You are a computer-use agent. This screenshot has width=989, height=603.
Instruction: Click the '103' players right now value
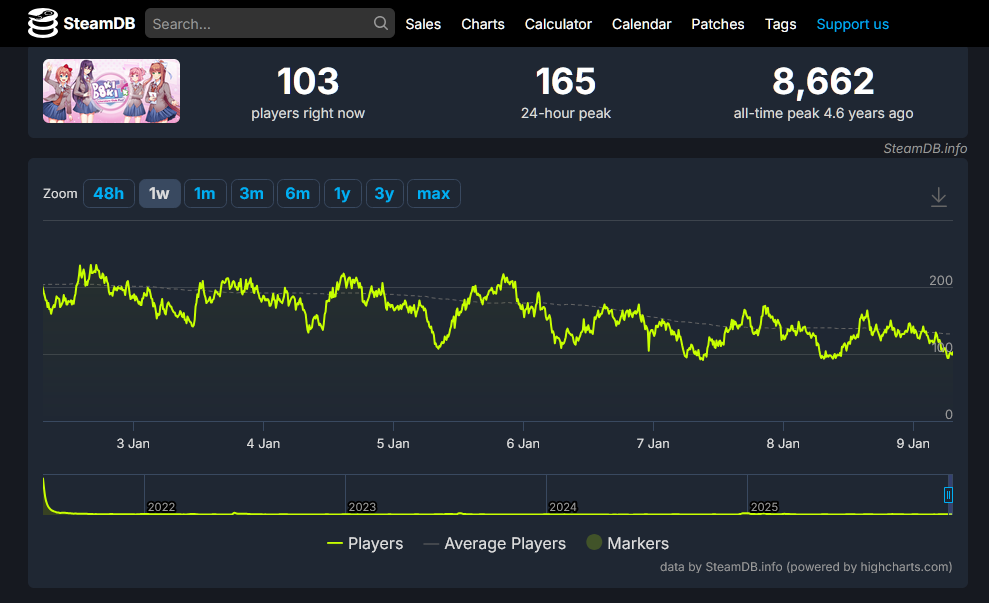point(308,81)
